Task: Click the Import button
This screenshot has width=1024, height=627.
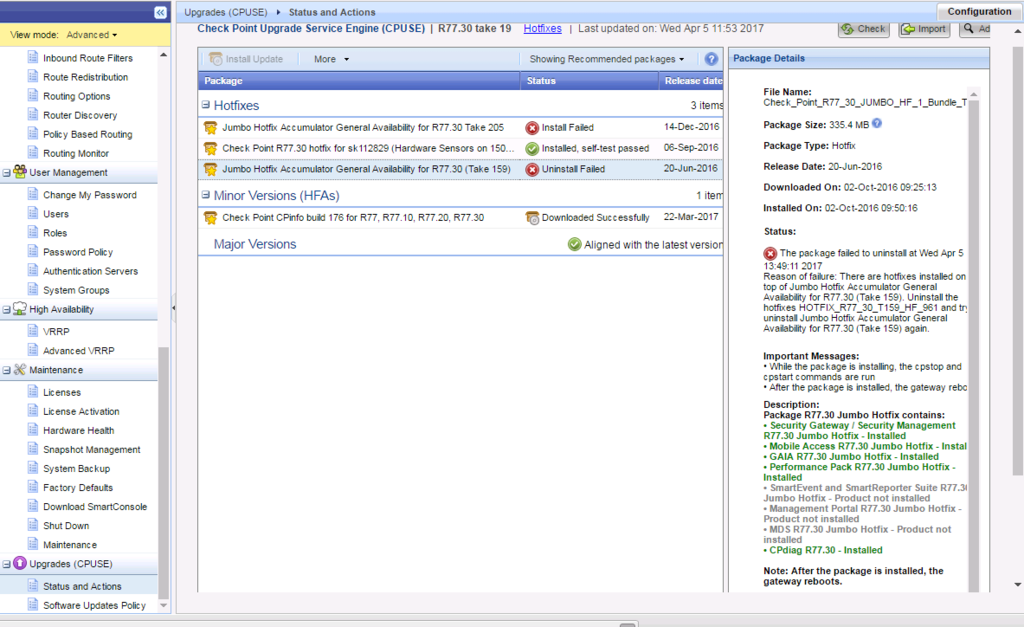Action: coord(924,29)
